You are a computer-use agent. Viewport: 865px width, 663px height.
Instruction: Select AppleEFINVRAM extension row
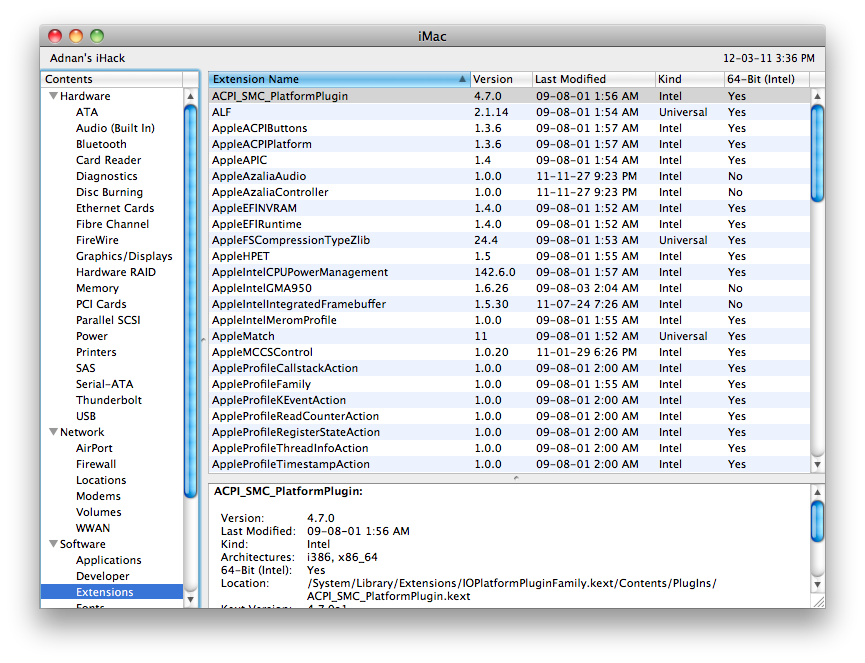(509, 208)
